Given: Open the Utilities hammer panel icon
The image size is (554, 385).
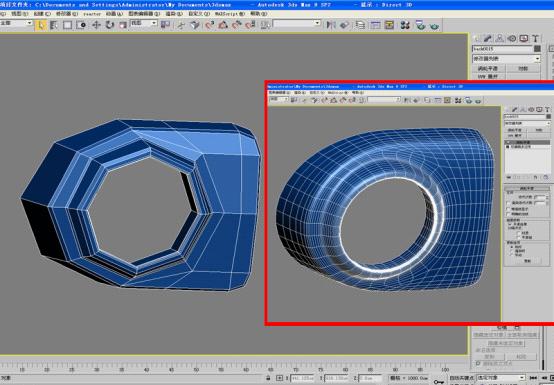Looking at the screenshot, I should click(536, 38).
